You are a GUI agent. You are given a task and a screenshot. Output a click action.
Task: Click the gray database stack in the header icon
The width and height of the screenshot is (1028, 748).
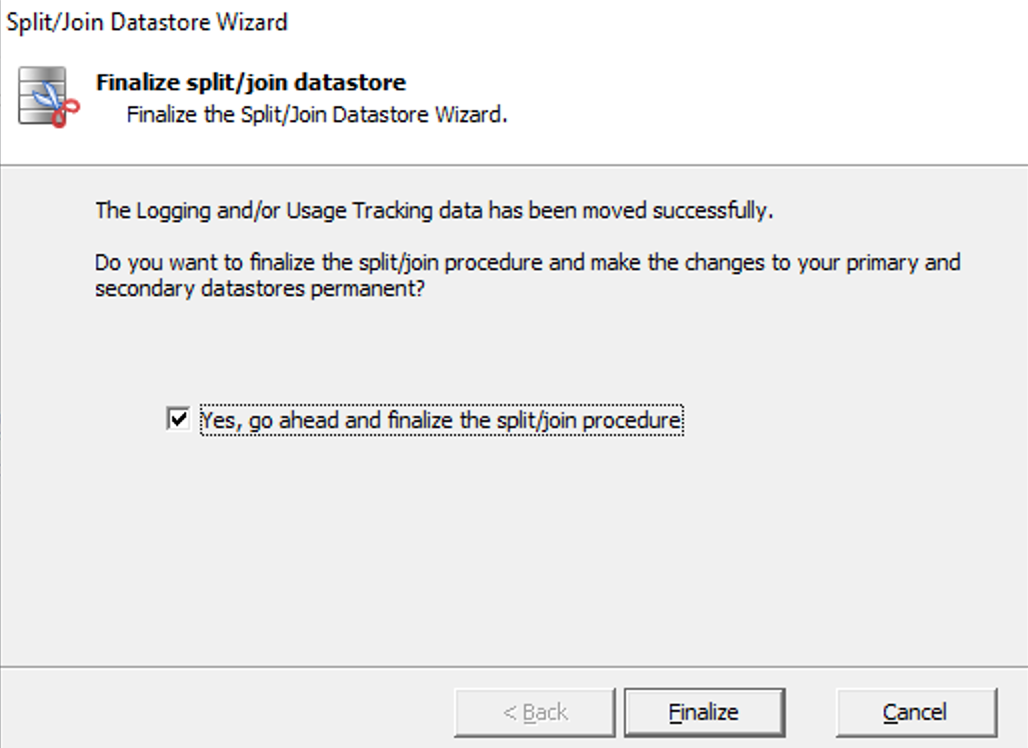click(x=41, y=94)
